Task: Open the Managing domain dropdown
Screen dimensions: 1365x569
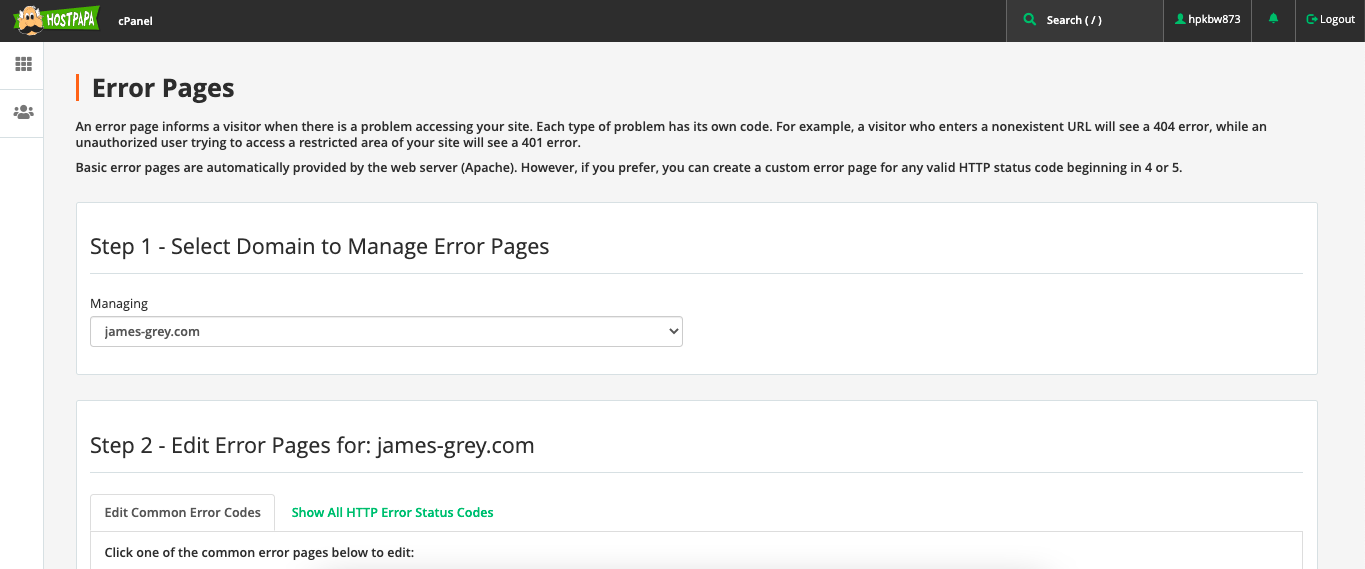Action: coord(386,332)
